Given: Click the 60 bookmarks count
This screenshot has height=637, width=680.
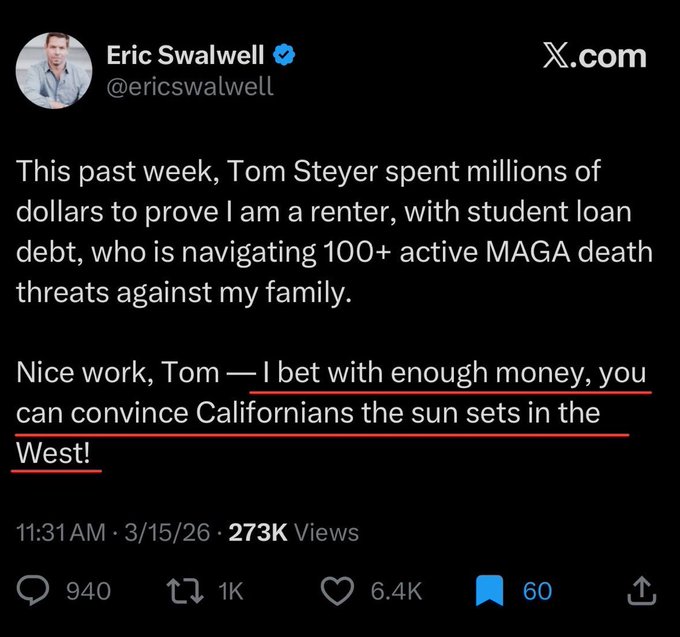Looking at the screenshot, I should (x=538, y=591).
